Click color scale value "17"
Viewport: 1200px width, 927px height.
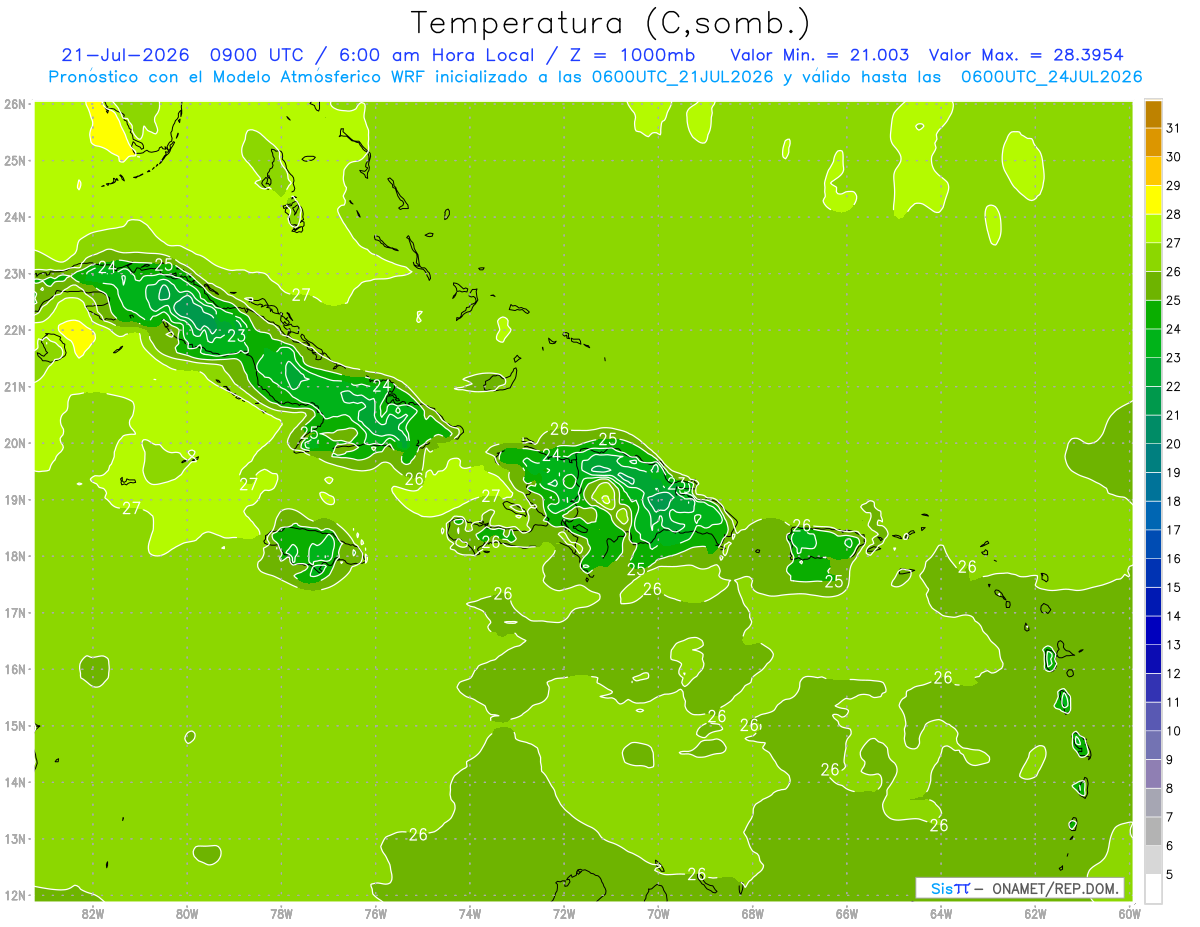[1173, 530]
